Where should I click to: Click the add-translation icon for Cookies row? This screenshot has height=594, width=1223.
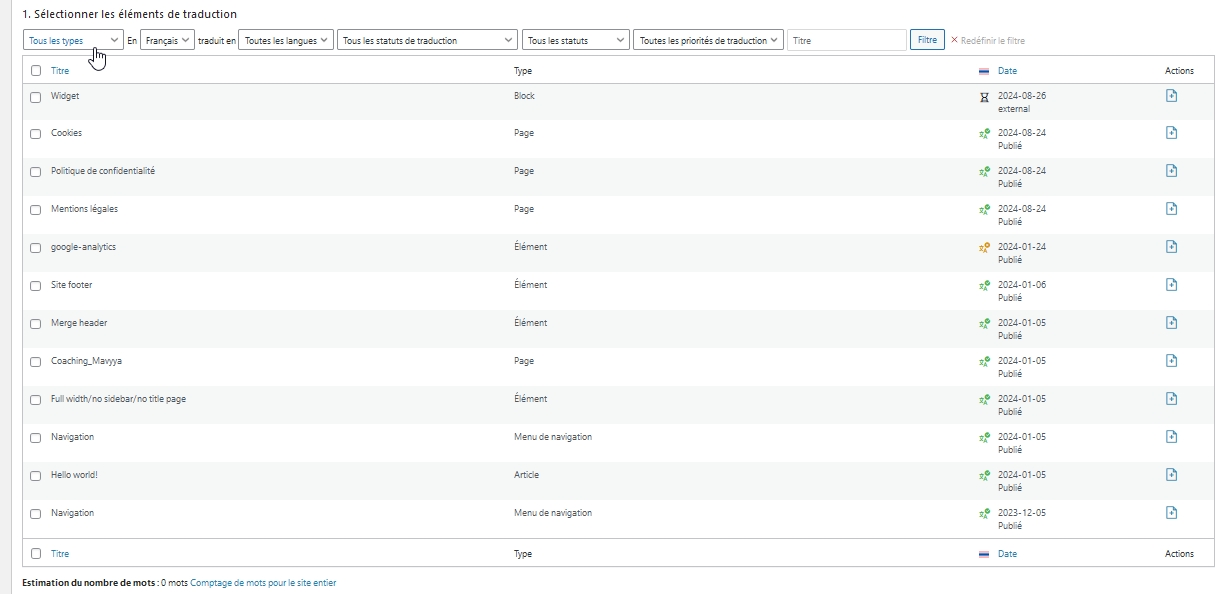[x=1171, y=133]
